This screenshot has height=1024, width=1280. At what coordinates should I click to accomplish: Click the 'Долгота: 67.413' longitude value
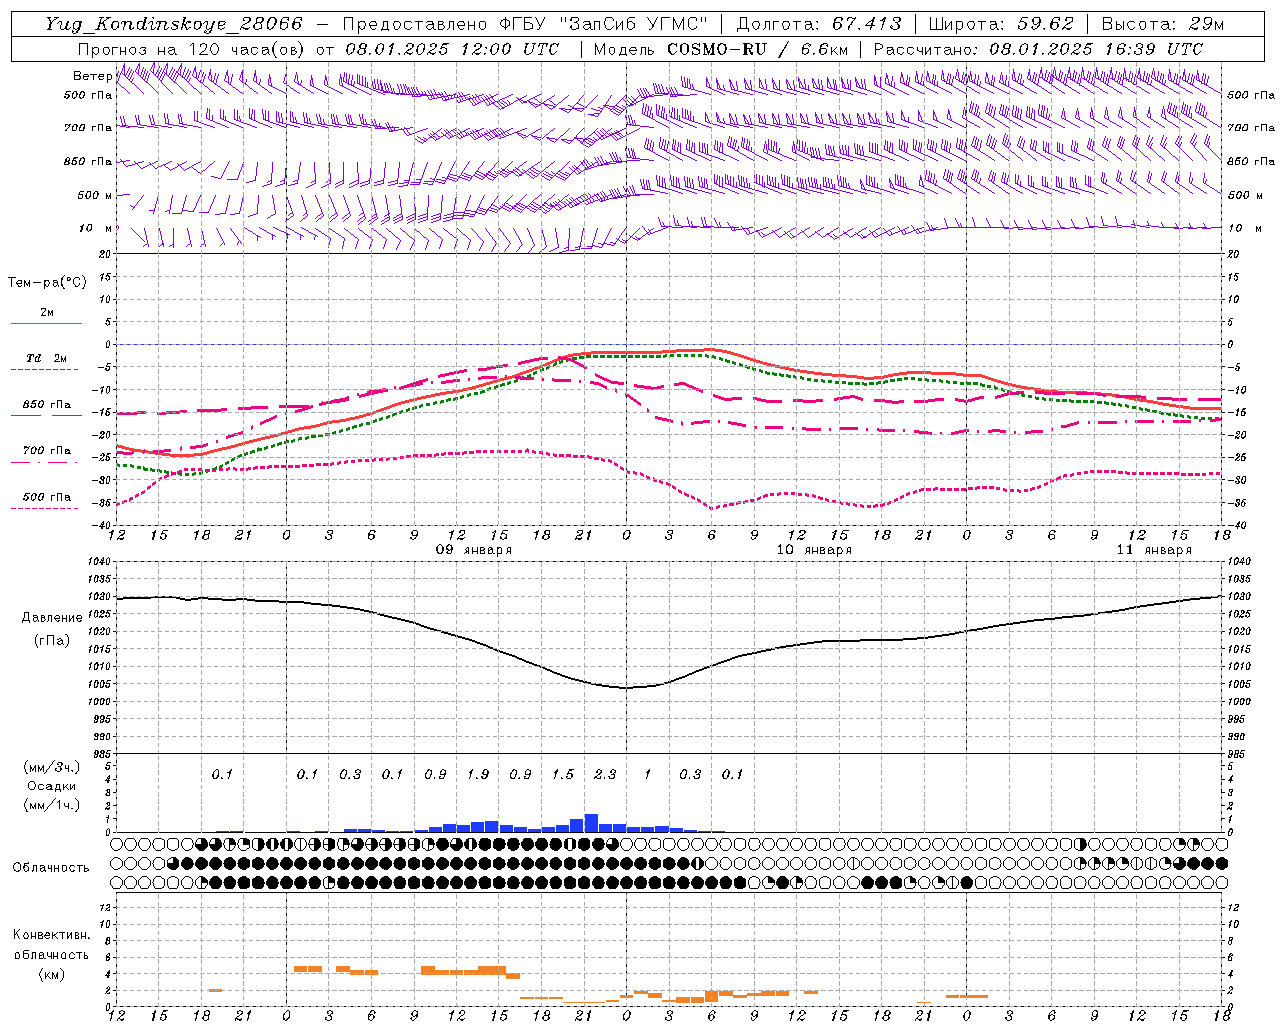pos(819,24)
